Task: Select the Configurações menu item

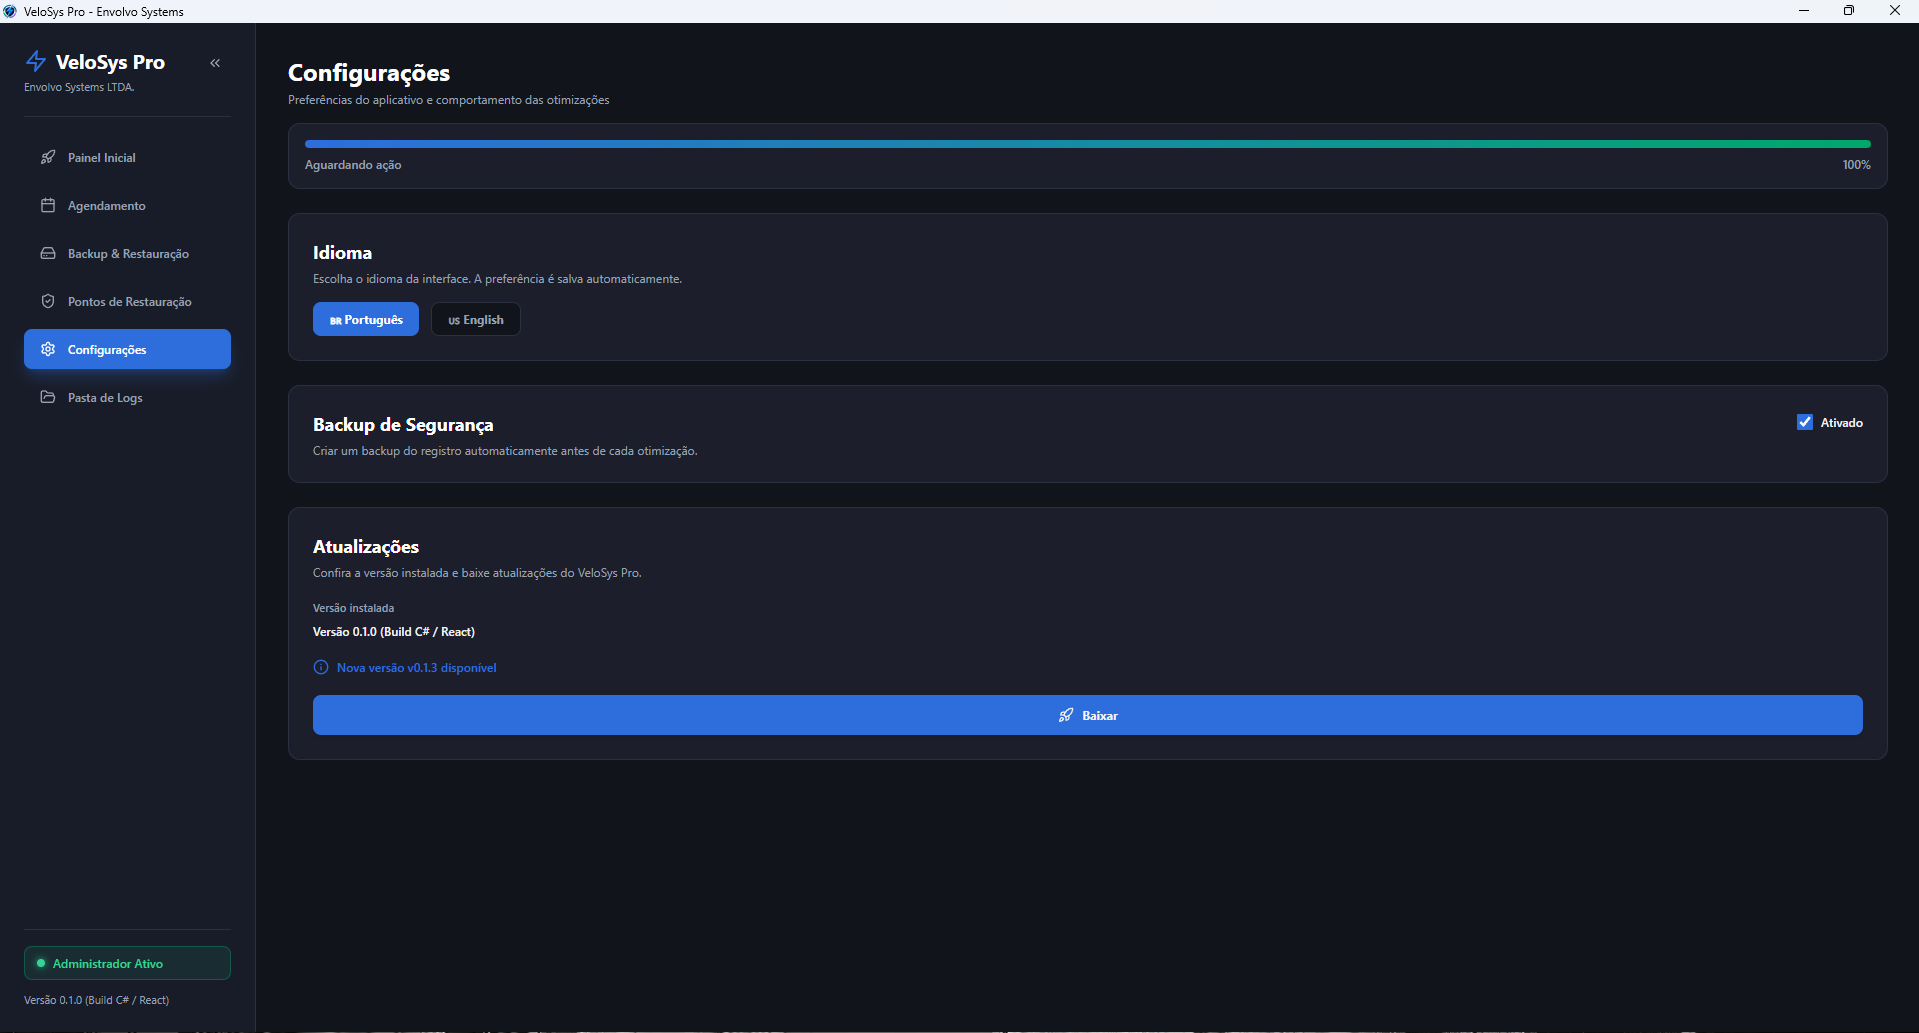Action: [x=127, y=349]
